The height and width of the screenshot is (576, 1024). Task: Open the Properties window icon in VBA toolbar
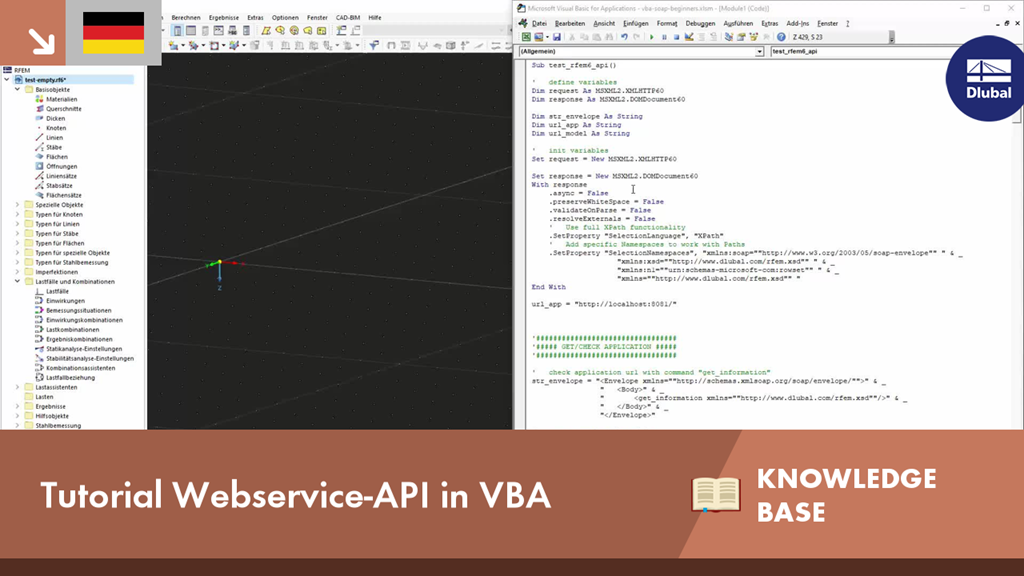(741, 37)
